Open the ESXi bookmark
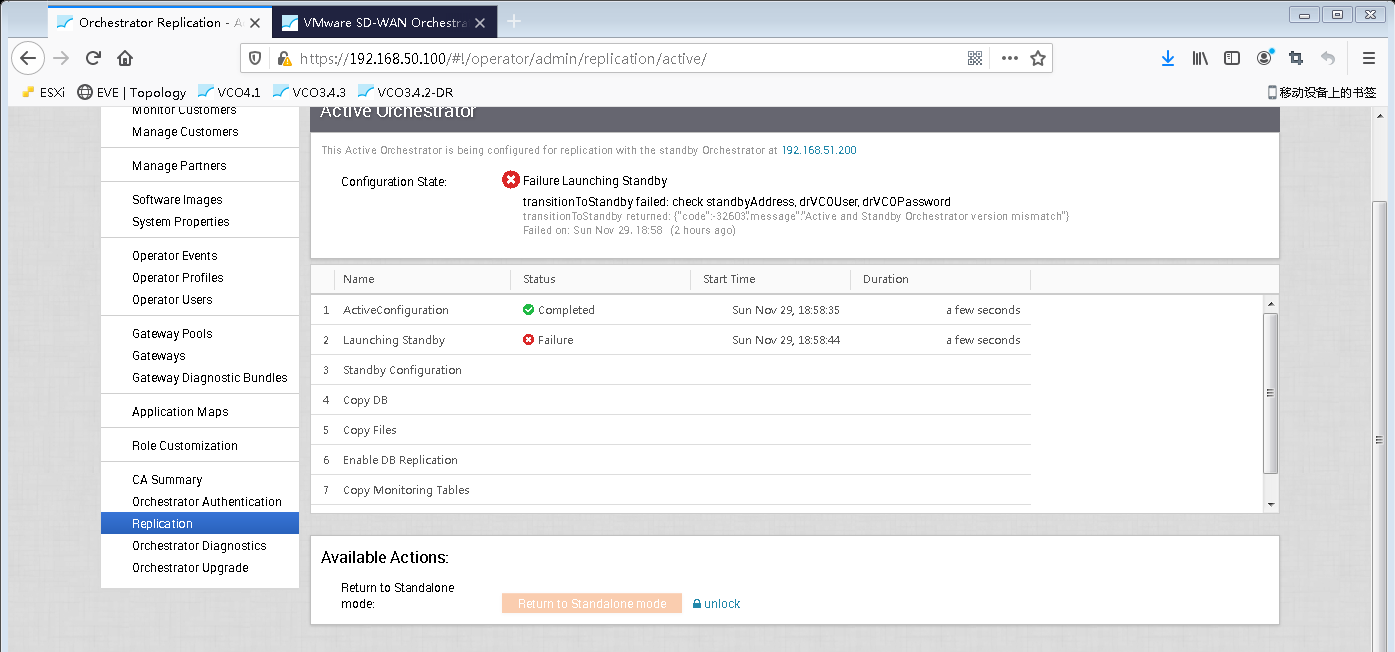 click(x=43, y=92)
